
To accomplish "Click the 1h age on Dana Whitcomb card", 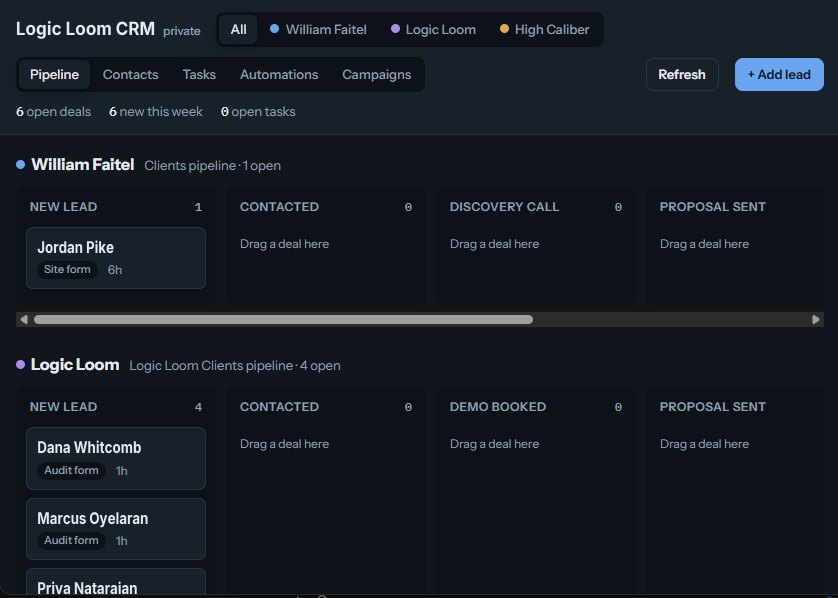I will point(121,471).
